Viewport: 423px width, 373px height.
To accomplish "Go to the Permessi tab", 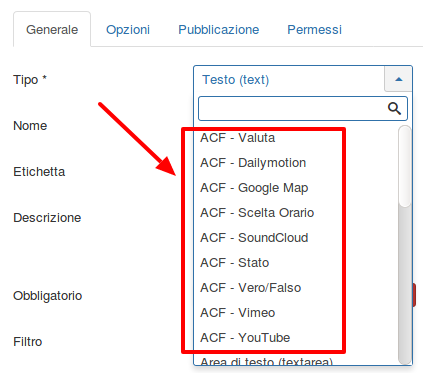I will tap(314, 30).
